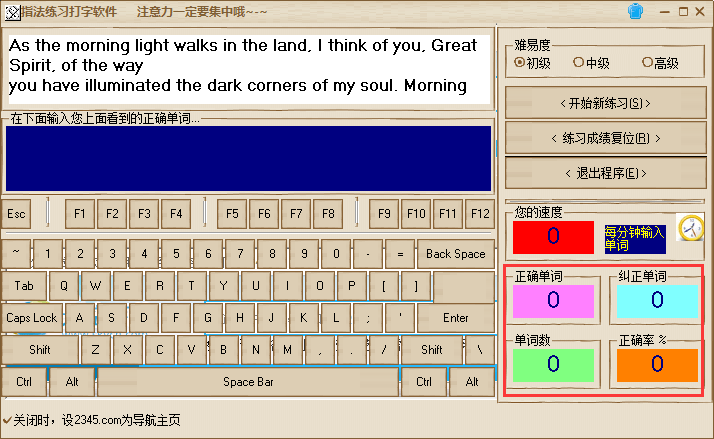Click the 练习成绩复位 reset button

pos(601,138)
